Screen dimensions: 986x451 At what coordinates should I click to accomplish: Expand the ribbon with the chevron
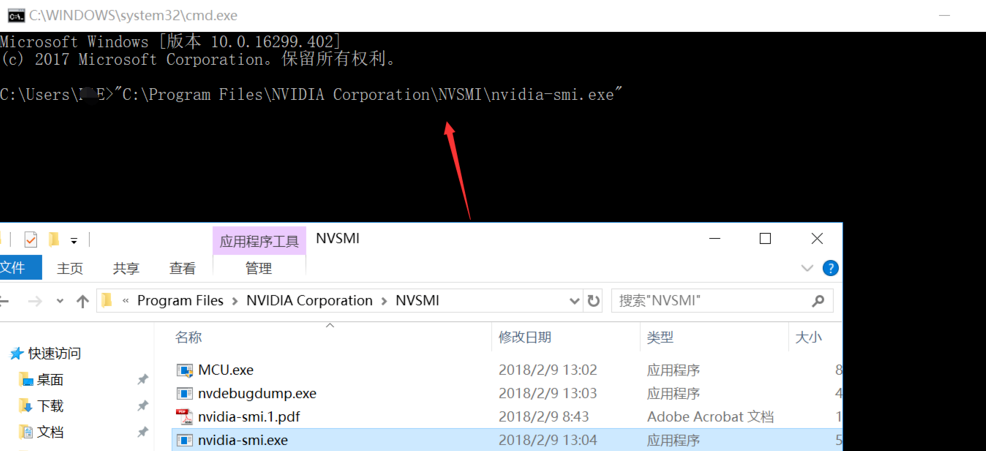pos(807,268)
